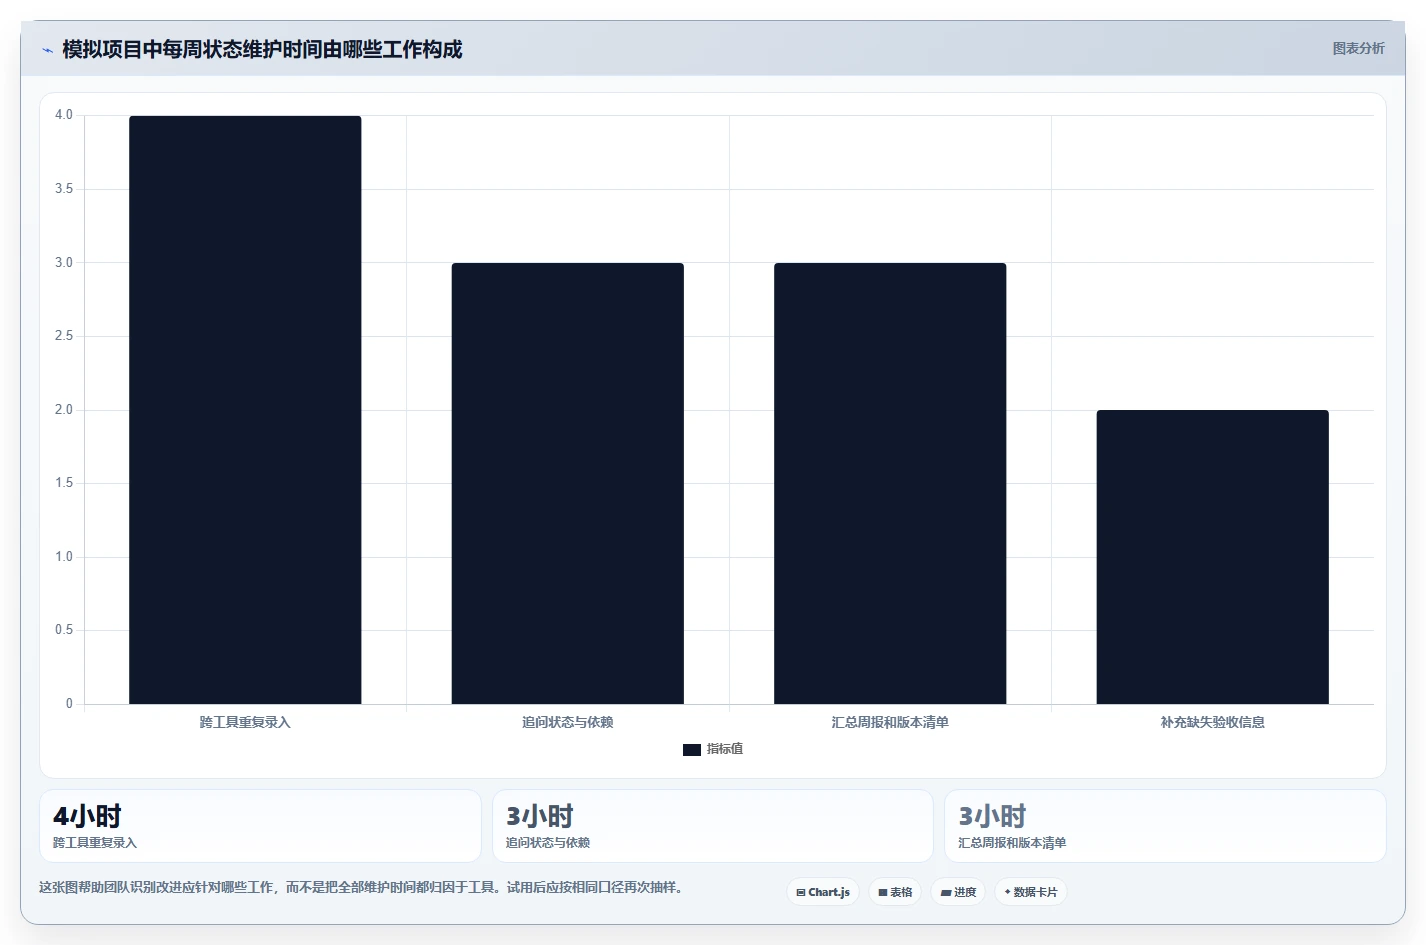Toggle the 指标值 legend color swatch
1426x945 pixels.
(x=692, y=750)
